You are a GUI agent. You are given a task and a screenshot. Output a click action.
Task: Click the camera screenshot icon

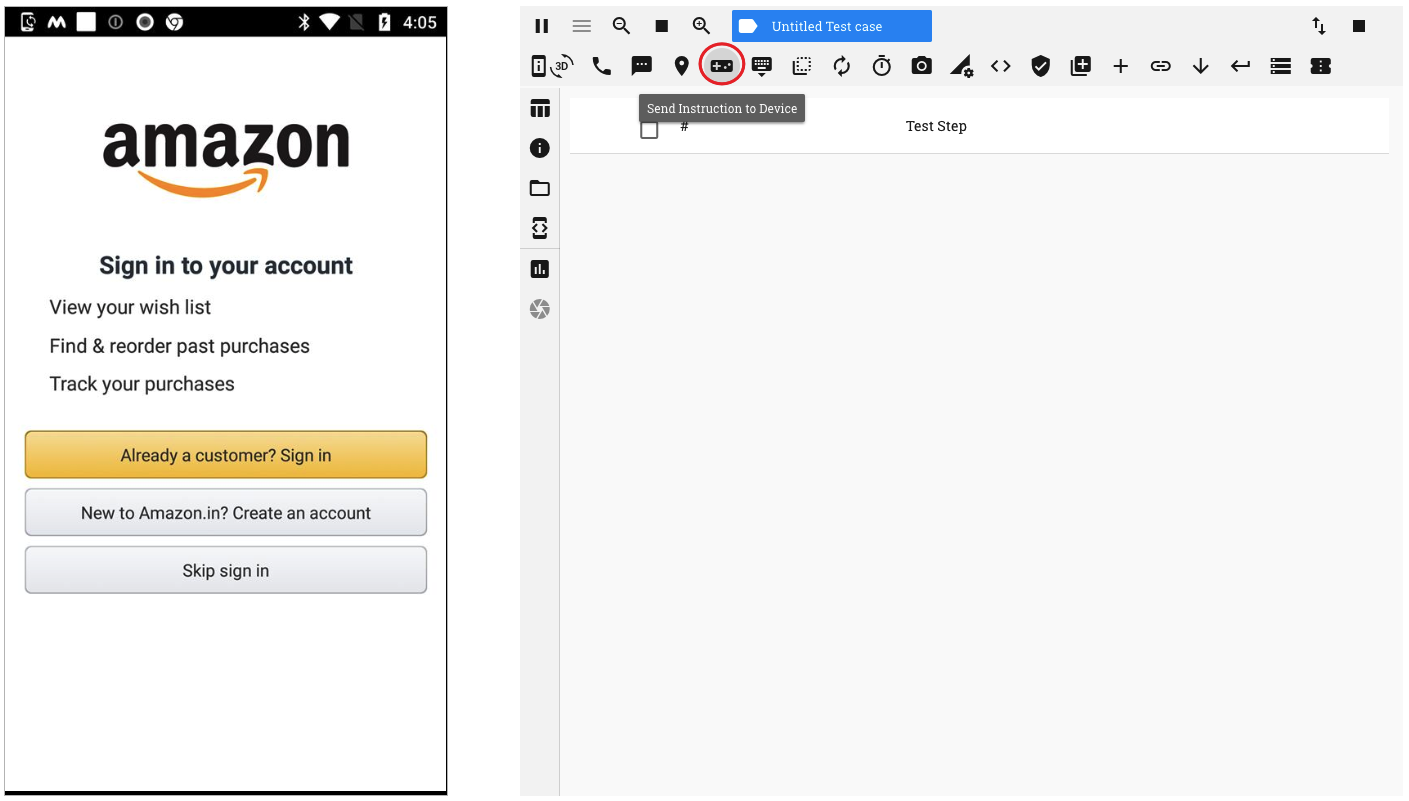[x=921, y=66]
